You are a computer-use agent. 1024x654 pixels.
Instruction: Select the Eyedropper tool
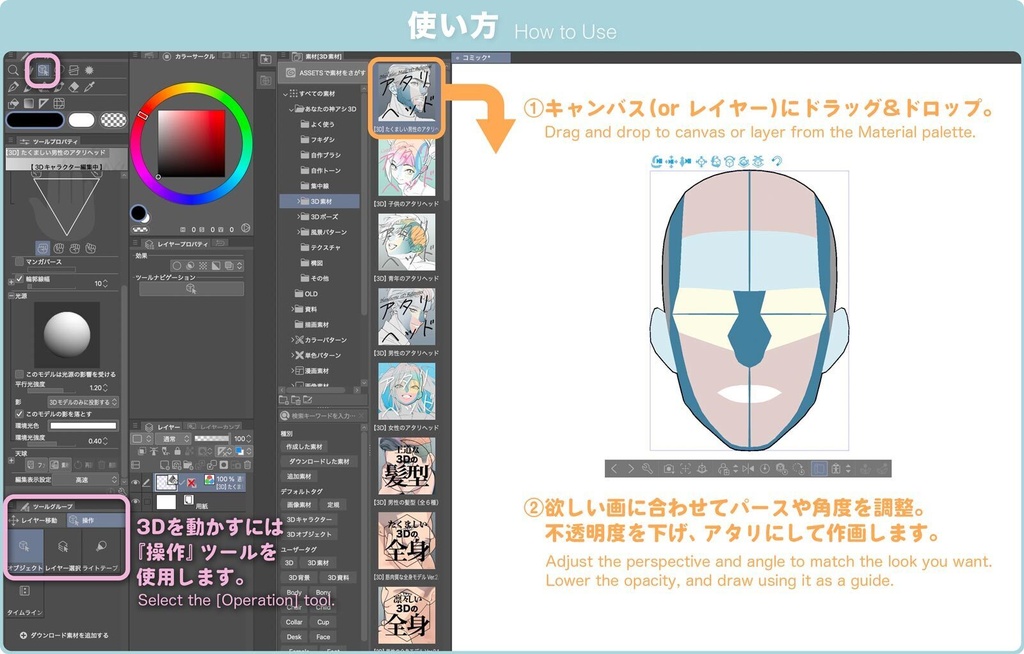pyautogui.click(x=90, y=87)
